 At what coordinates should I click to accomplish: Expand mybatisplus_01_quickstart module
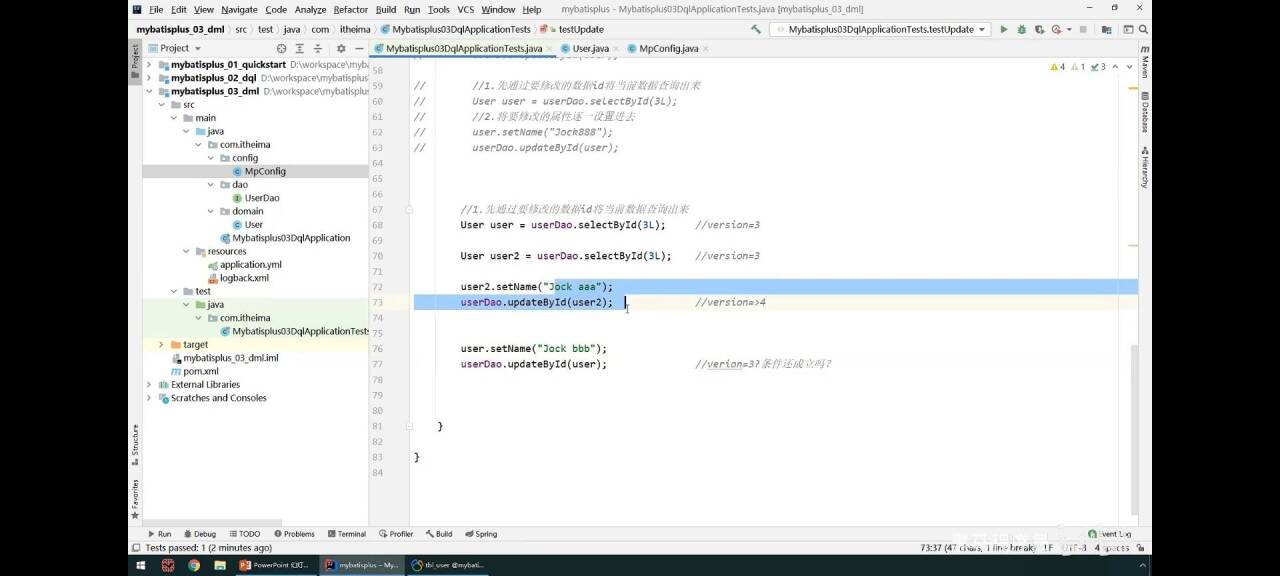(x=149, y=65)
